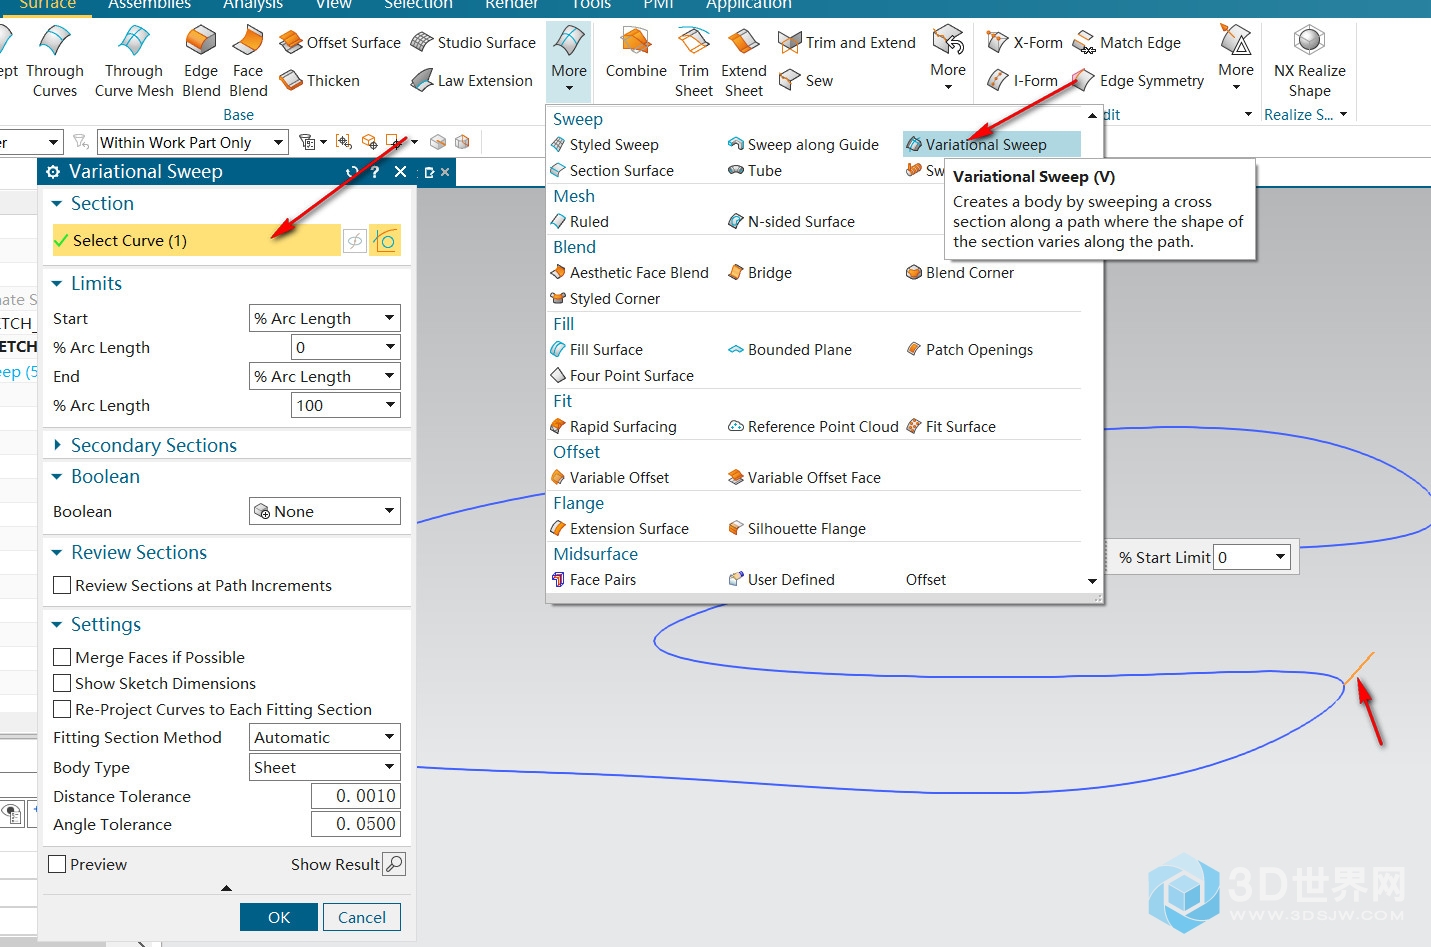Choose the Thicken command
Viewport: 1431px width, 947px height.
[x=320, y=80]
